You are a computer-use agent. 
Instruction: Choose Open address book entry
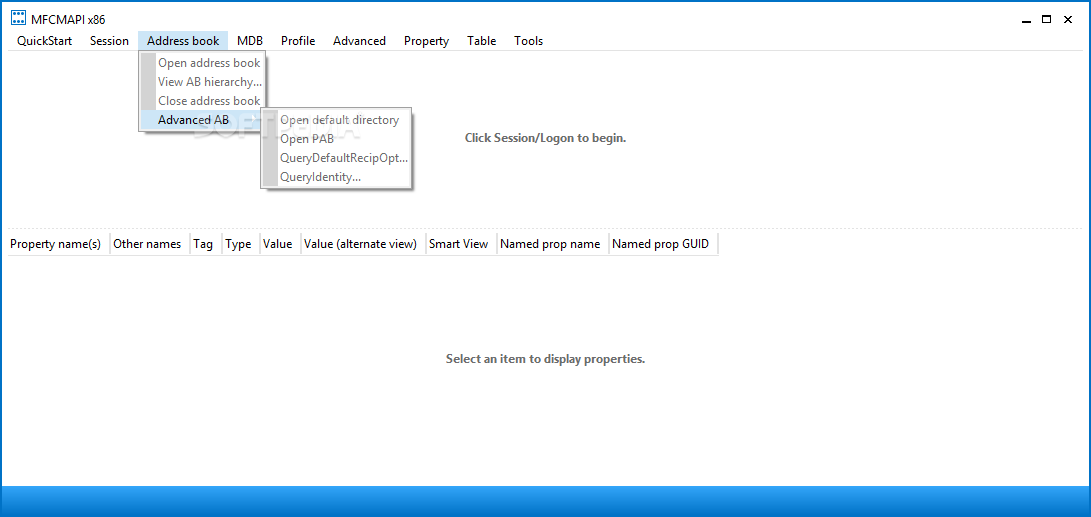(x=202, y=63)
